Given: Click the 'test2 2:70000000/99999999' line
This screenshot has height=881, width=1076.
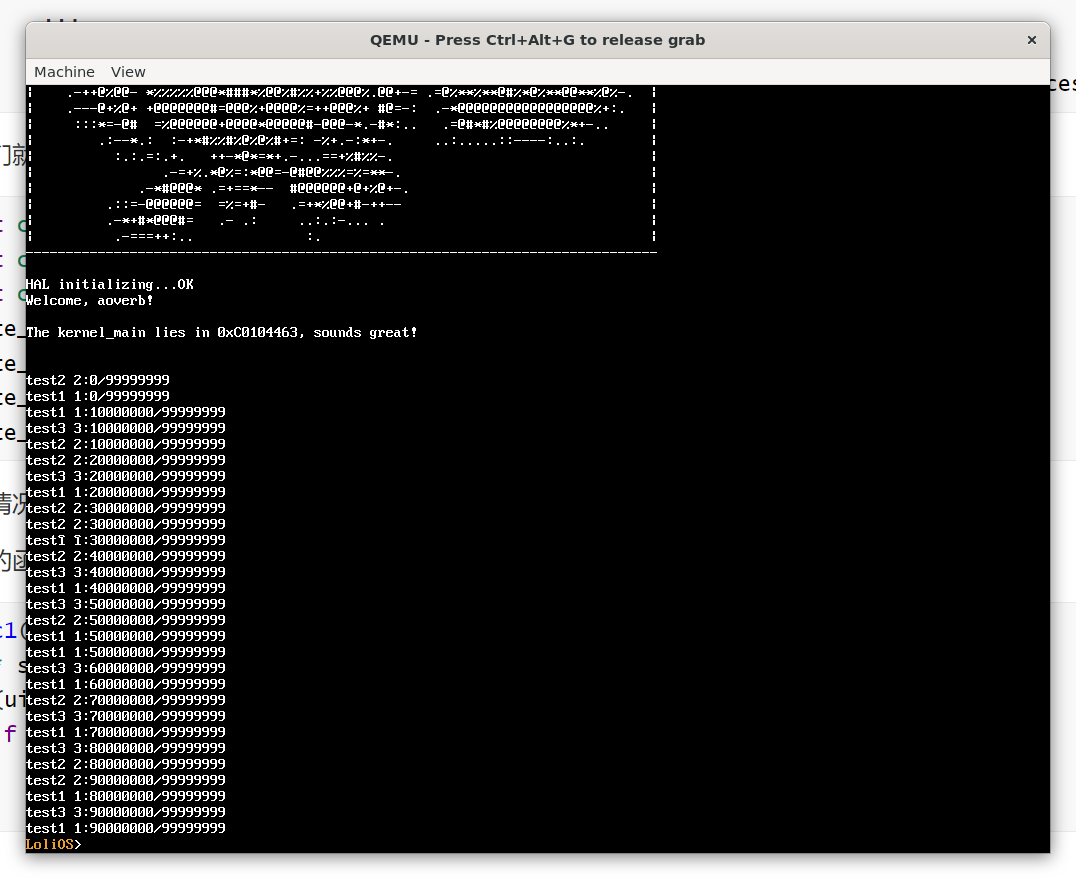Looking at the screenshot, I should (126, 701).
